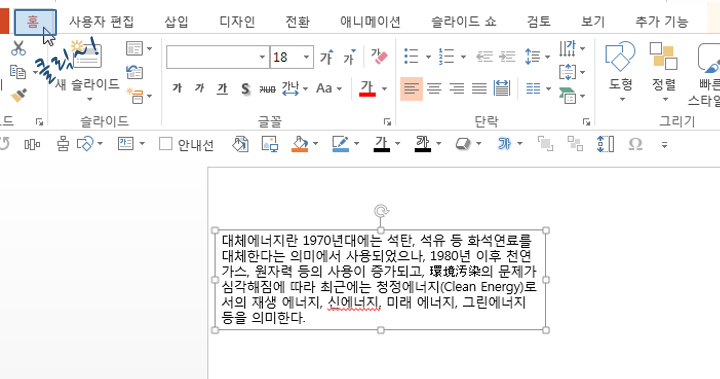This screenshot has width=720, height=379.
Task: Open the 정렬 arrange button
Action: tap(664, 72)
